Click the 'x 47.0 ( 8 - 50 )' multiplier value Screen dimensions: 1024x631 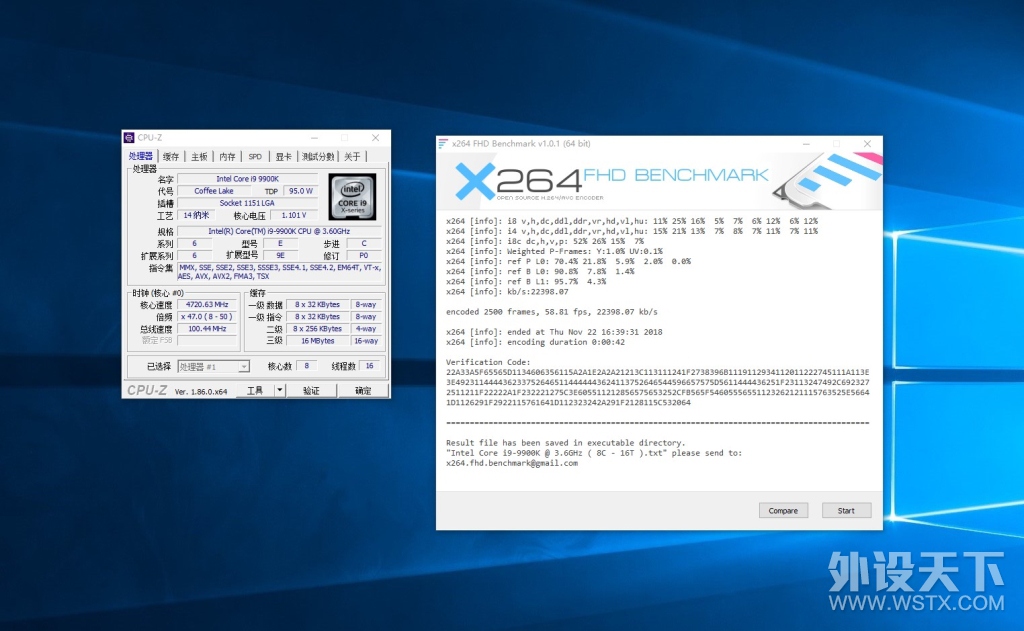click(x=207, y=317)
